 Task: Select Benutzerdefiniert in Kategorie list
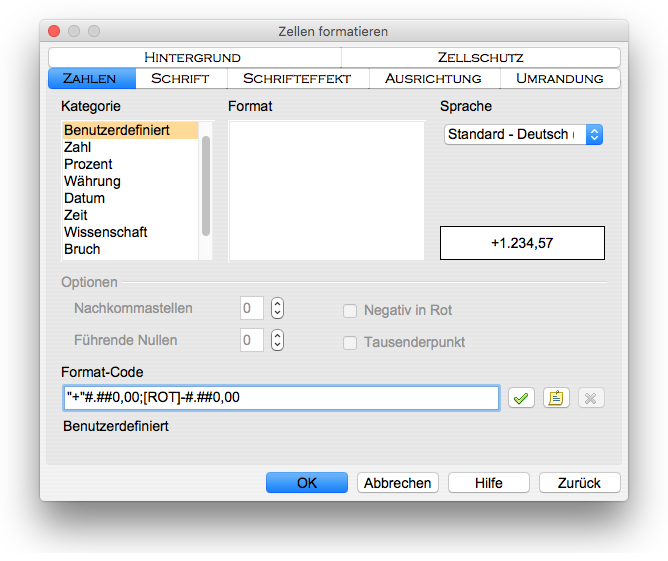pos(130,130)
